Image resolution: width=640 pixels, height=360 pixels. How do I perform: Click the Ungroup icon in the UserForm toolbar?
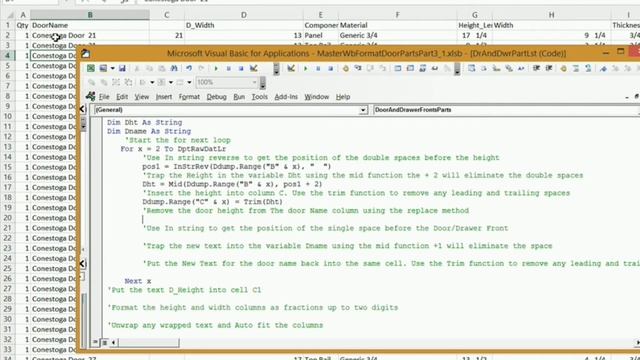[x=128, y=82]
